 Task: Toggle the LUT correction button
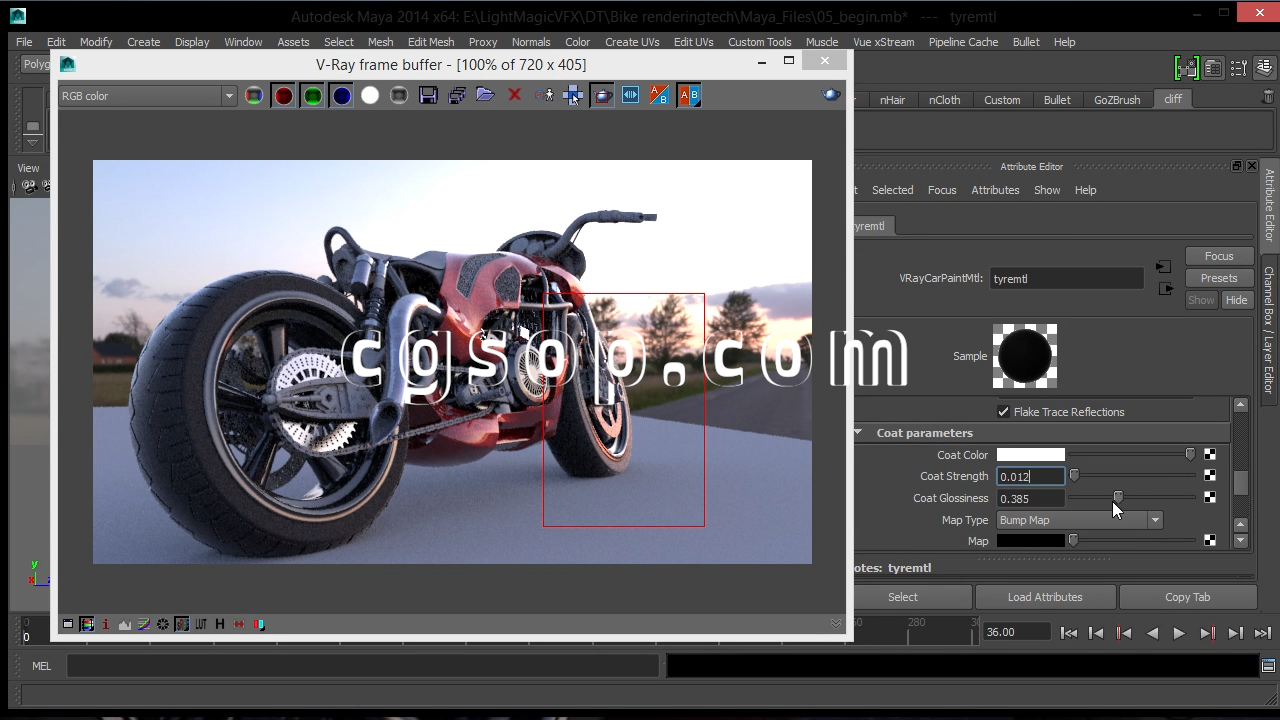201,624
